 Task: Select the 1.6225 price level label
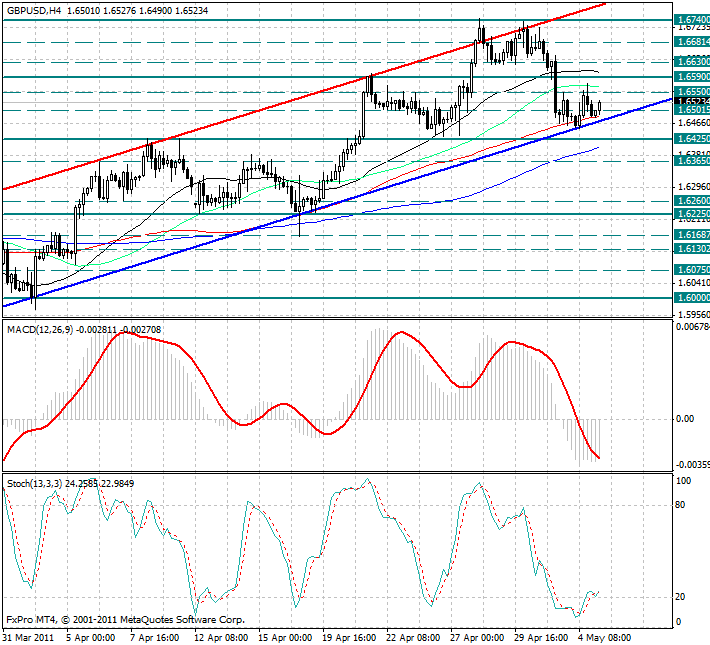pyautogui.click(x=692, y=214)
